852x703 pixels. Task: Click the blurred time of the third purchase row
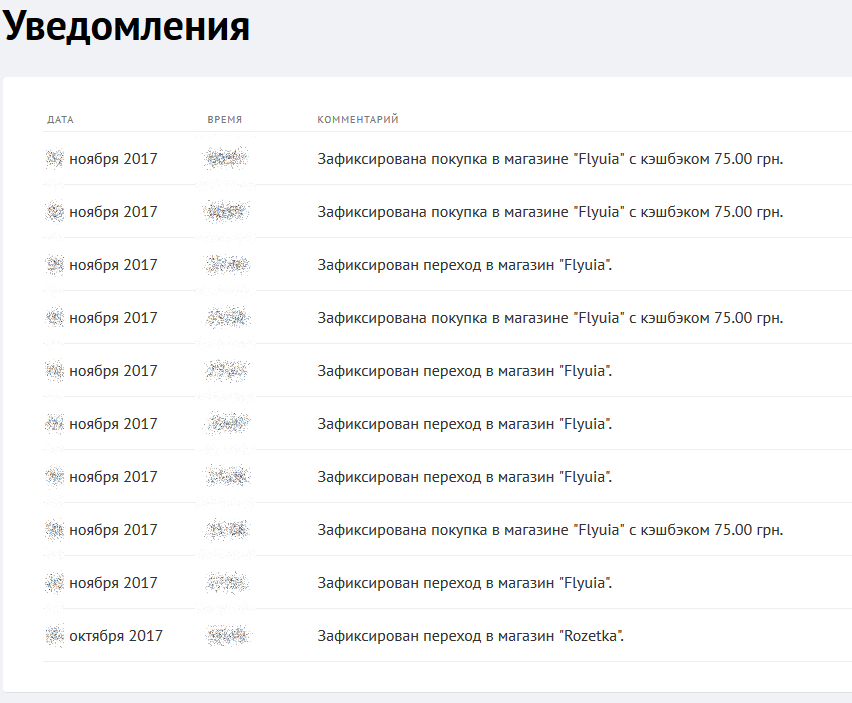(x=227, y=318)
